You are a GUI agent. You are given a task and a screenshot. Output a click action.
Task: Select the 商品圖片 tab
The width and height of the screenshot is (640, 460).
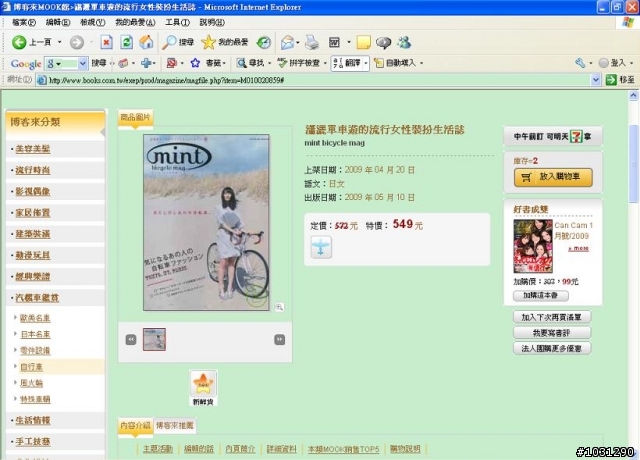135,118
